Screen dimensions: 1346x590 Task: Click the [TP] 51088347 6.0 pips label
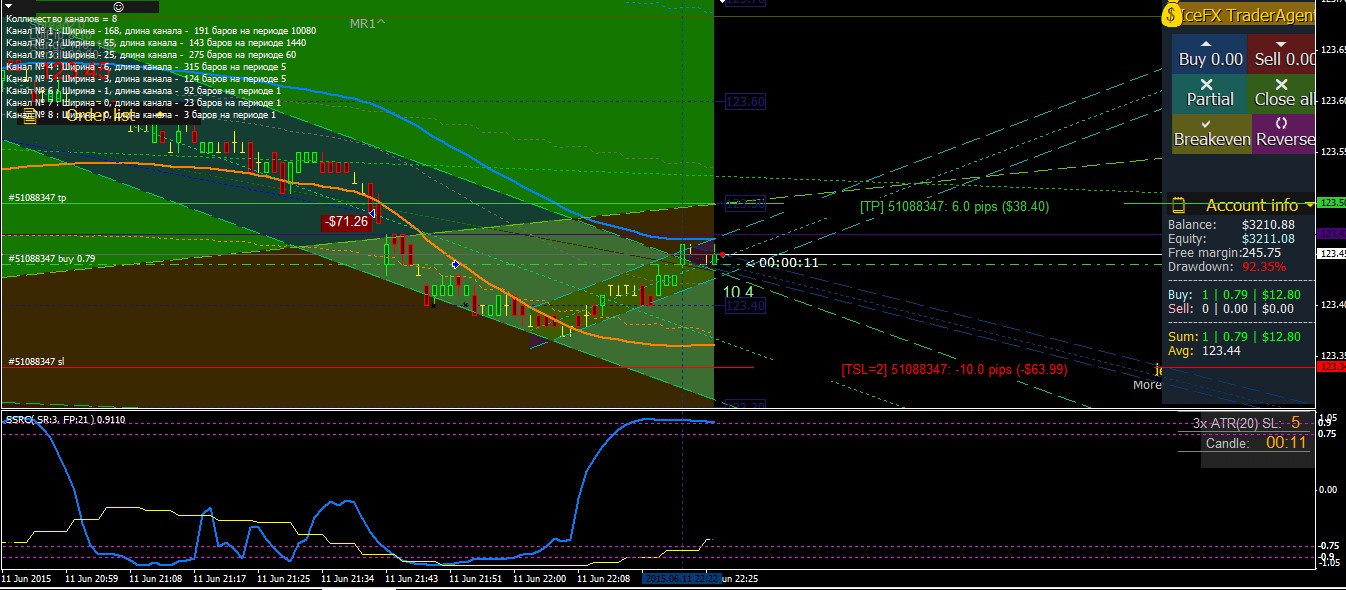click(954, 206)
